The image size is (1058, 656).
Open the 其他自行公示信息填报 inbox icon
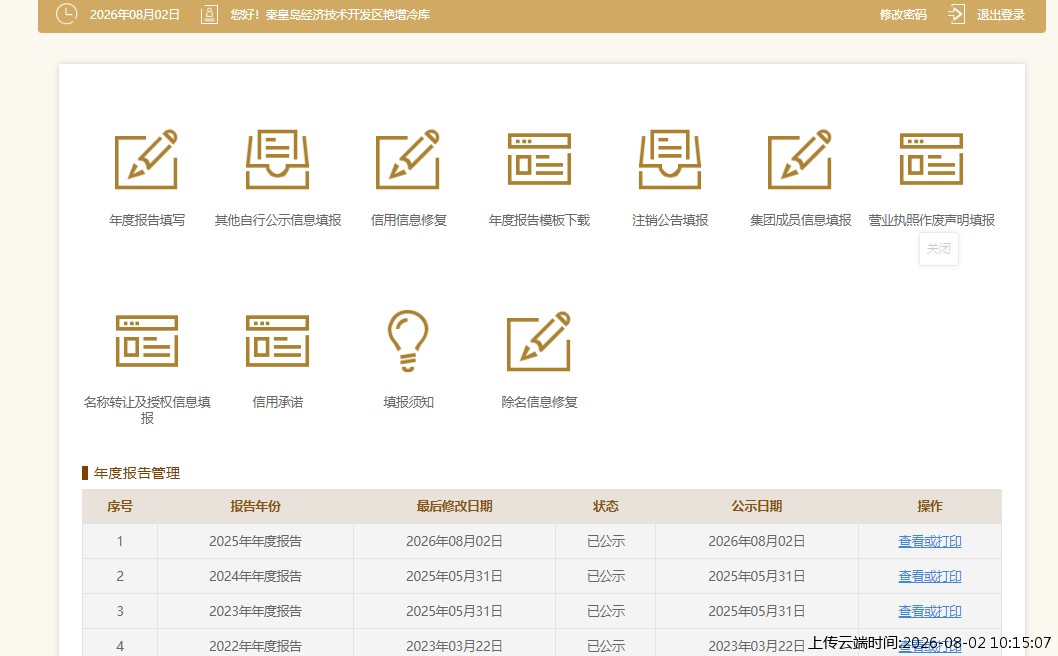pyautogui.click(x=277, y=159)
